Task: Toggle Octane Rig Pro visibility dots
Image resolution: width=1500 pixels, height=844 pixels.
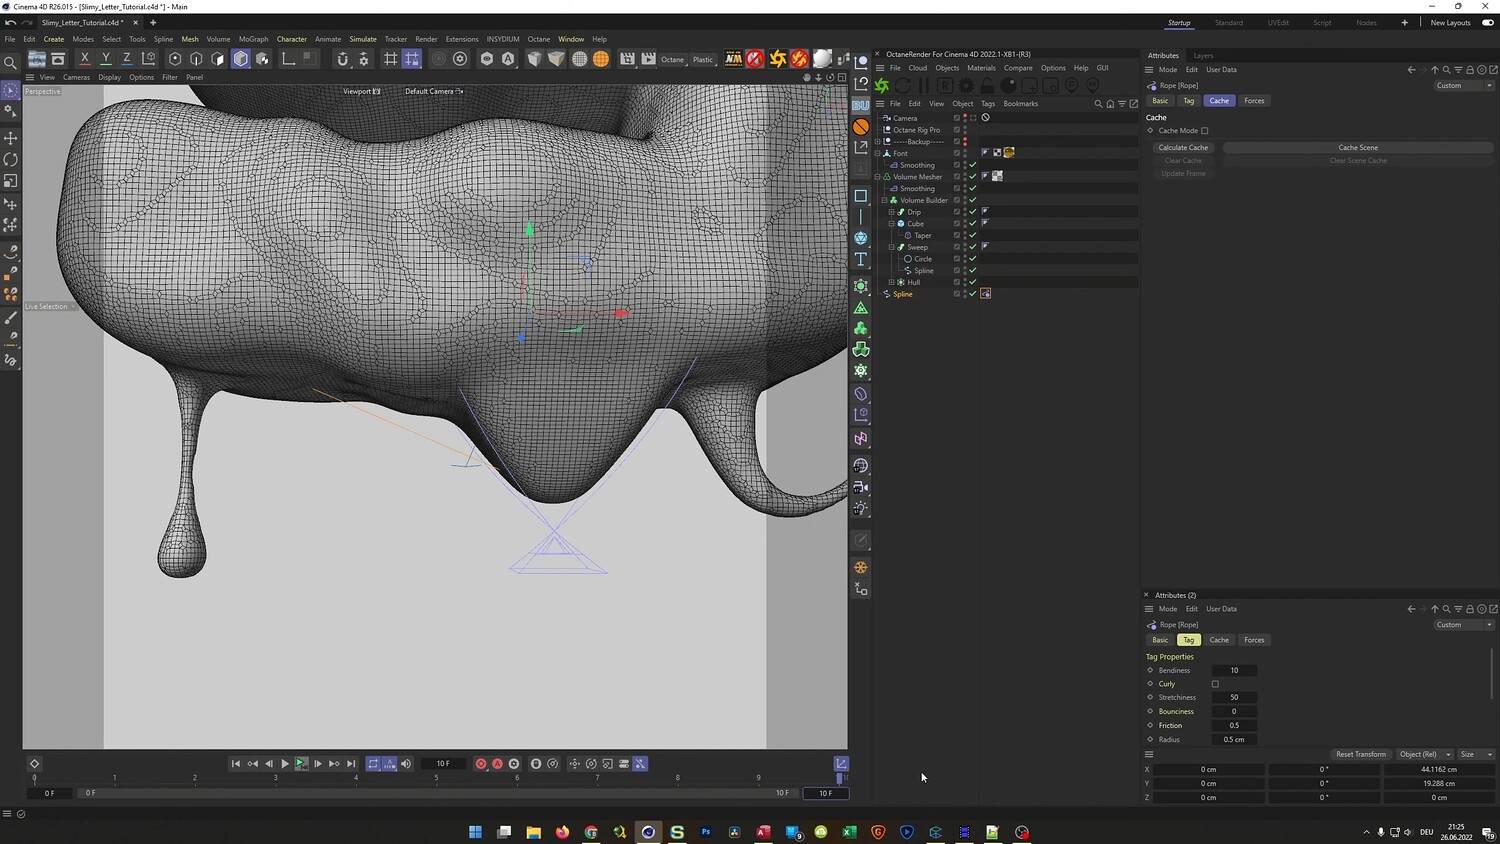Action: coord(965,130)
